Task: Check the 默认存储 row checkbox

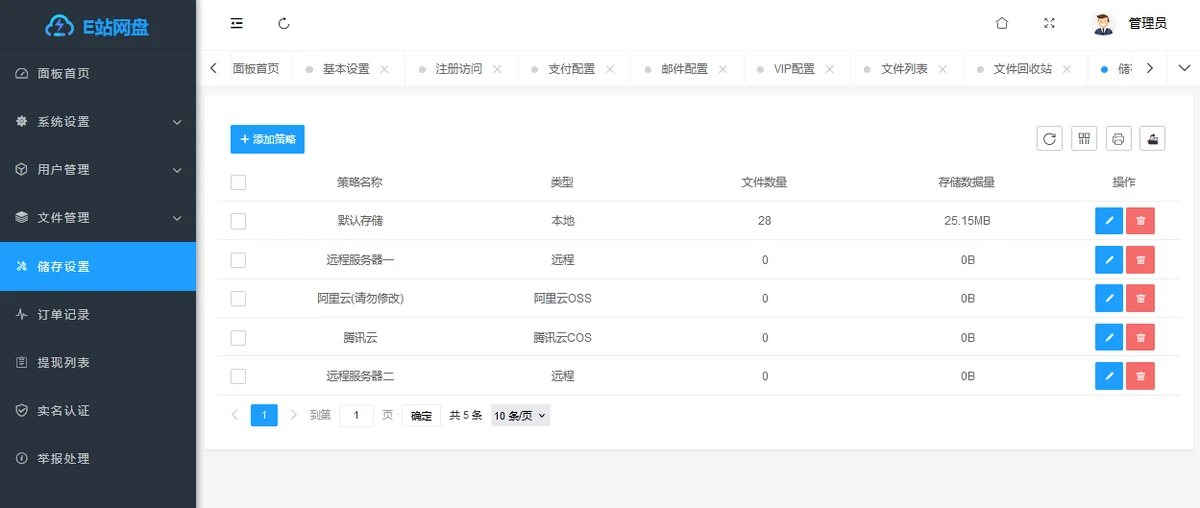Action: coord(238,221)
